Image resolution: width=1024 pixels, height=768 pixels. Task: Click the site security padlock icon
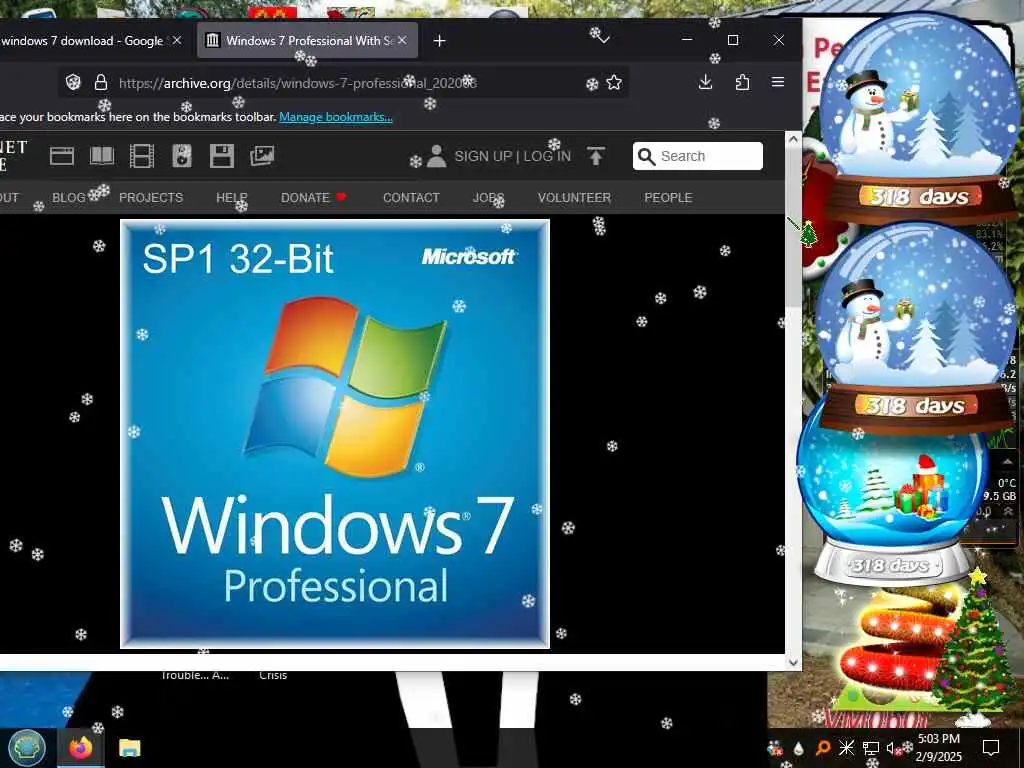tap(101, 82)
